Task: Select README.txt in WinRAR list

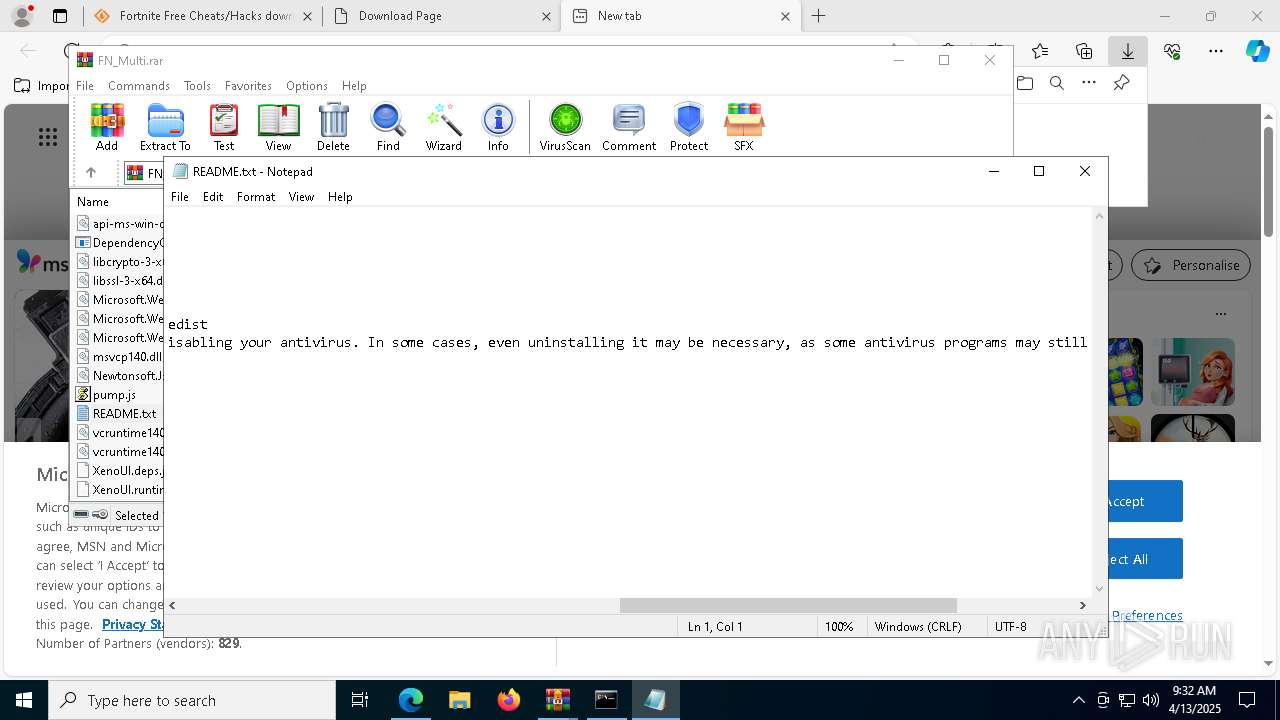Action: 124,413
